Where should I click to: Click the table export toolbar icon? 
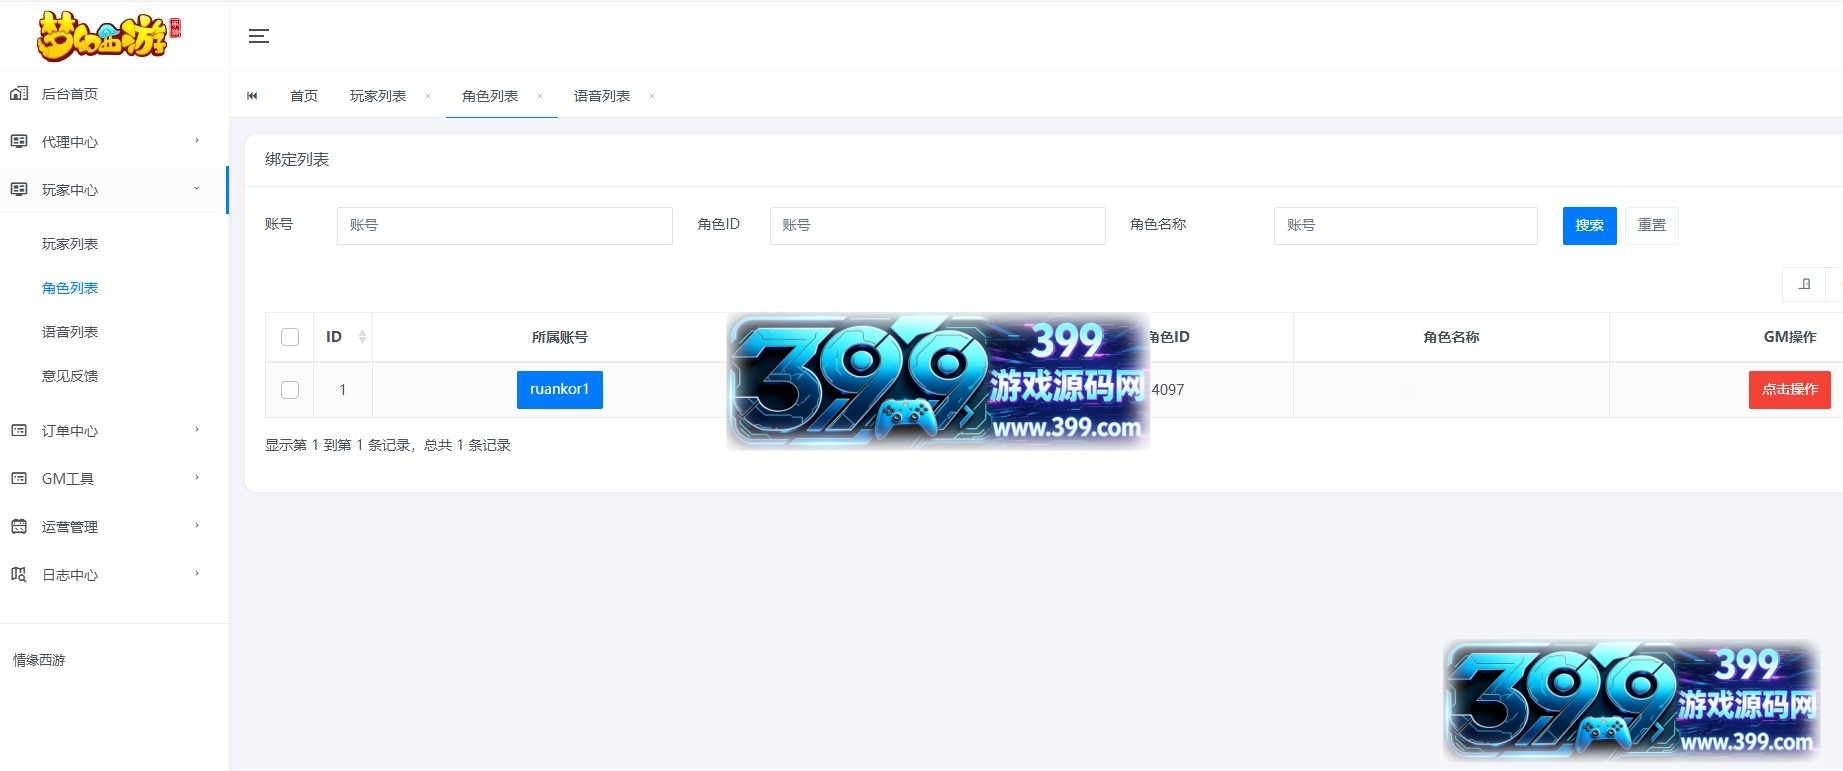(1805, 284)
